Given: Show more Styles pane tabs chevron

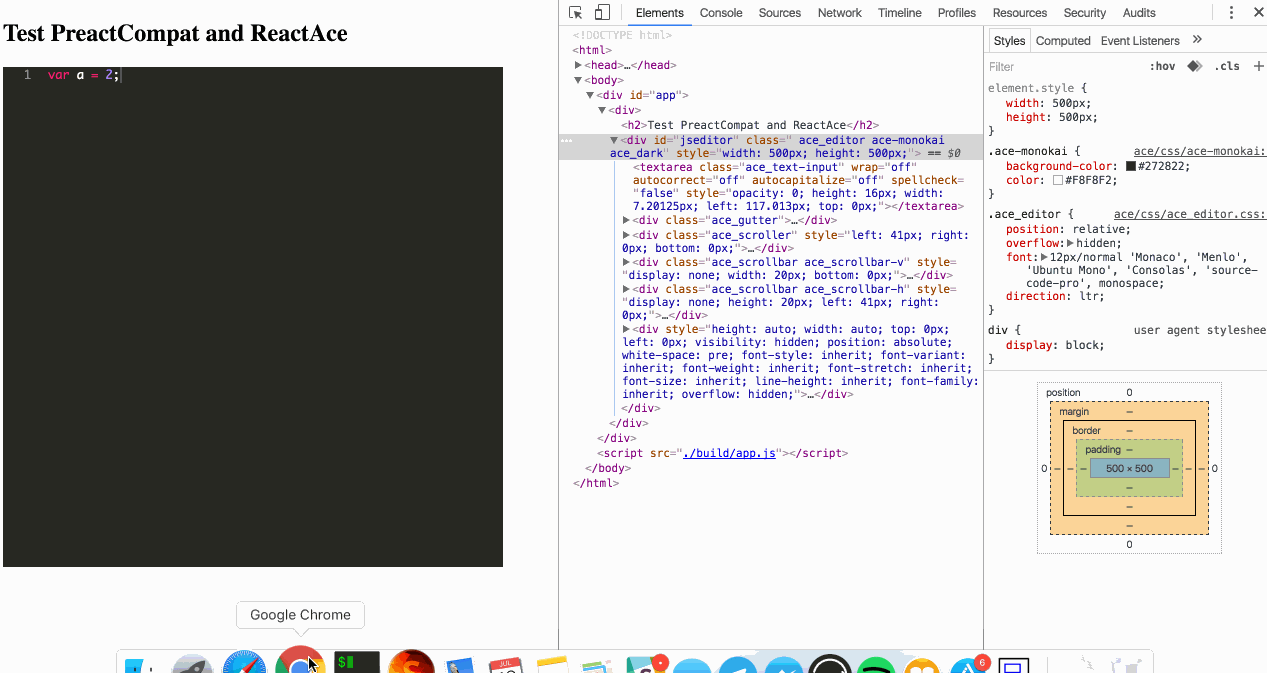Looking at the screenshot, I should (x=1197, y=40).
